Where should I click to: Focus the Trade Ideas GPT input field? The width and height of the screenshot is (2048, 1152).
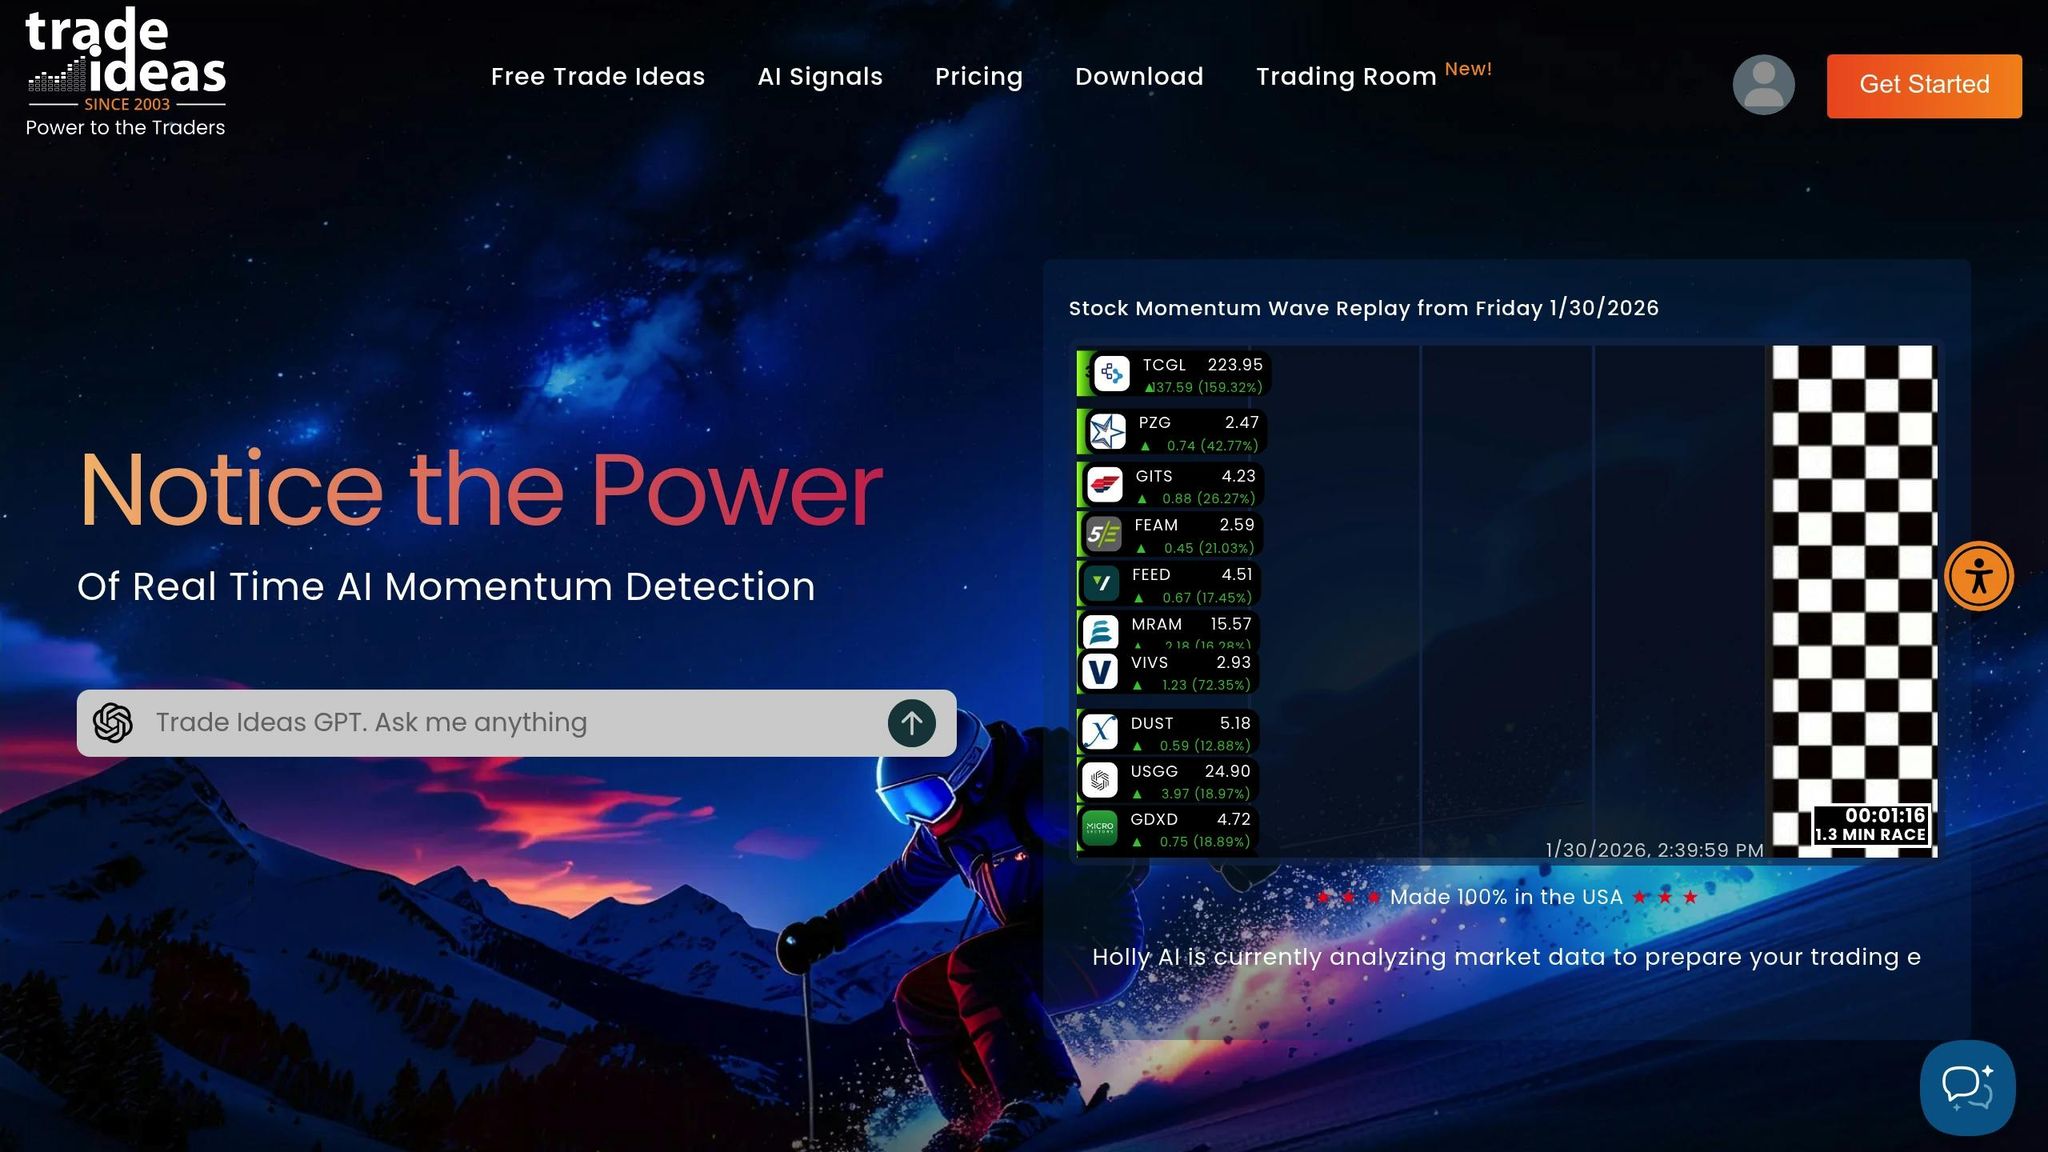tap(500, 723)
